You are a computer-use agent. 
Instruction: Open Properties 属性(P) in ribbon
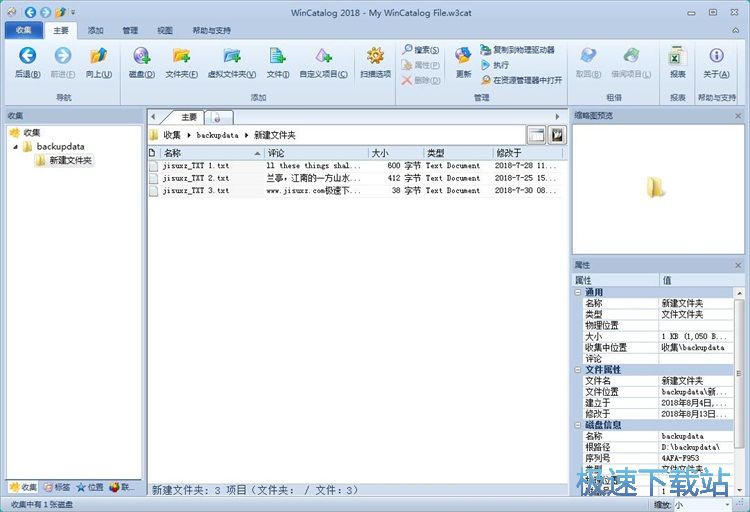(x=420, y=65)
